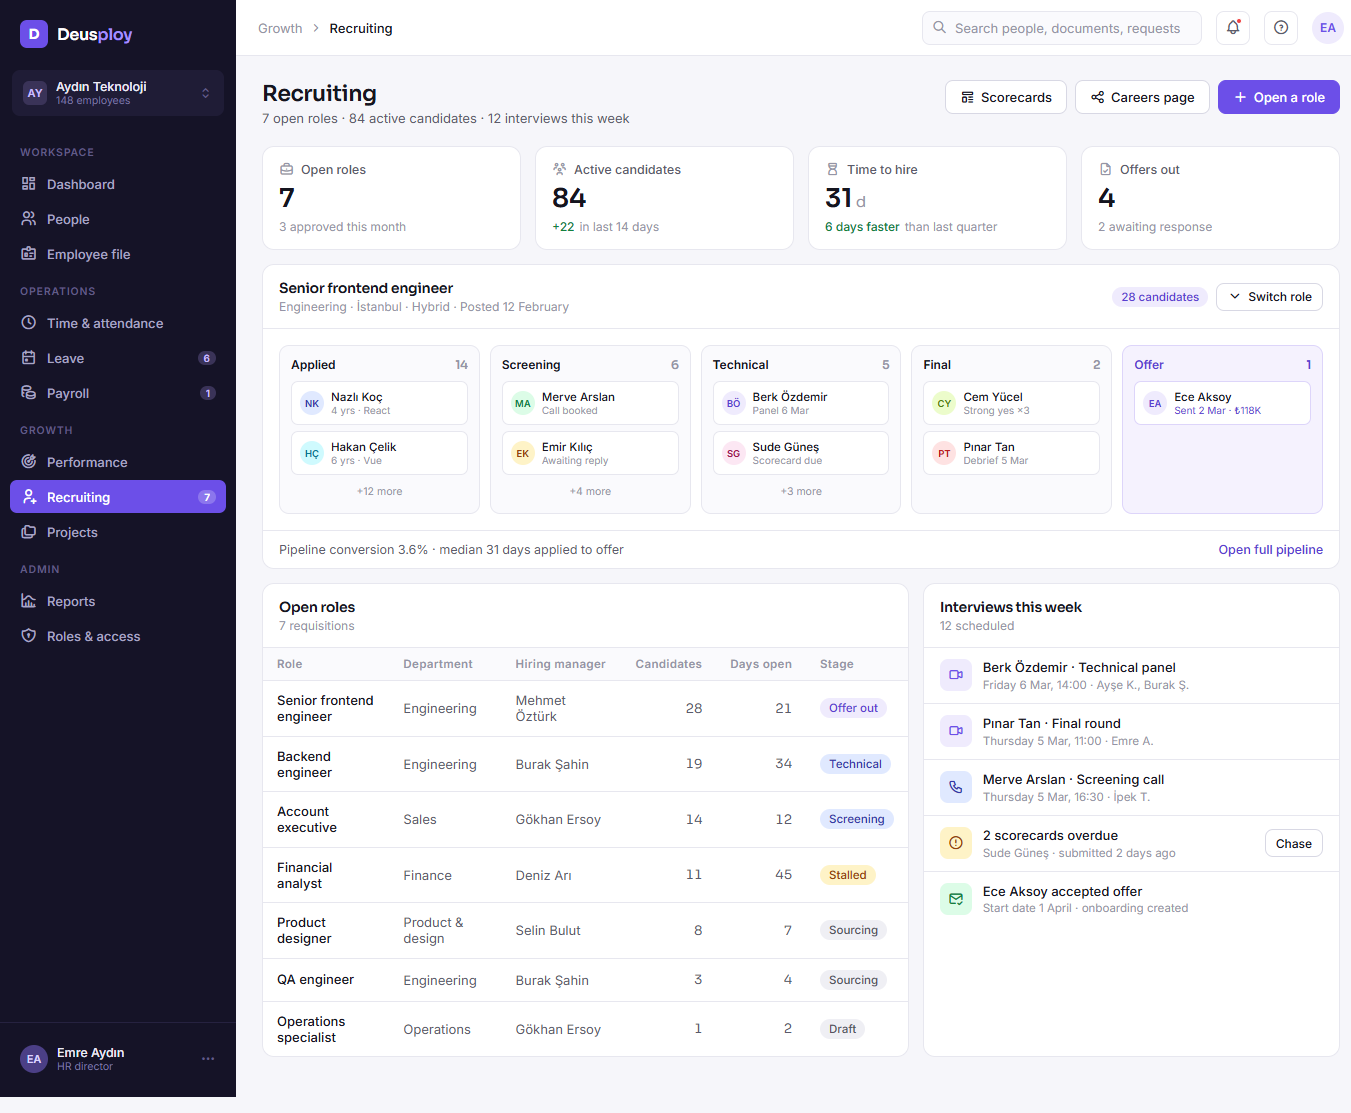Image resolution: width=1351 pixels, height=1113 pixels.
Task: Open the Switch role dropdown
Action: tap(1269, 297)
